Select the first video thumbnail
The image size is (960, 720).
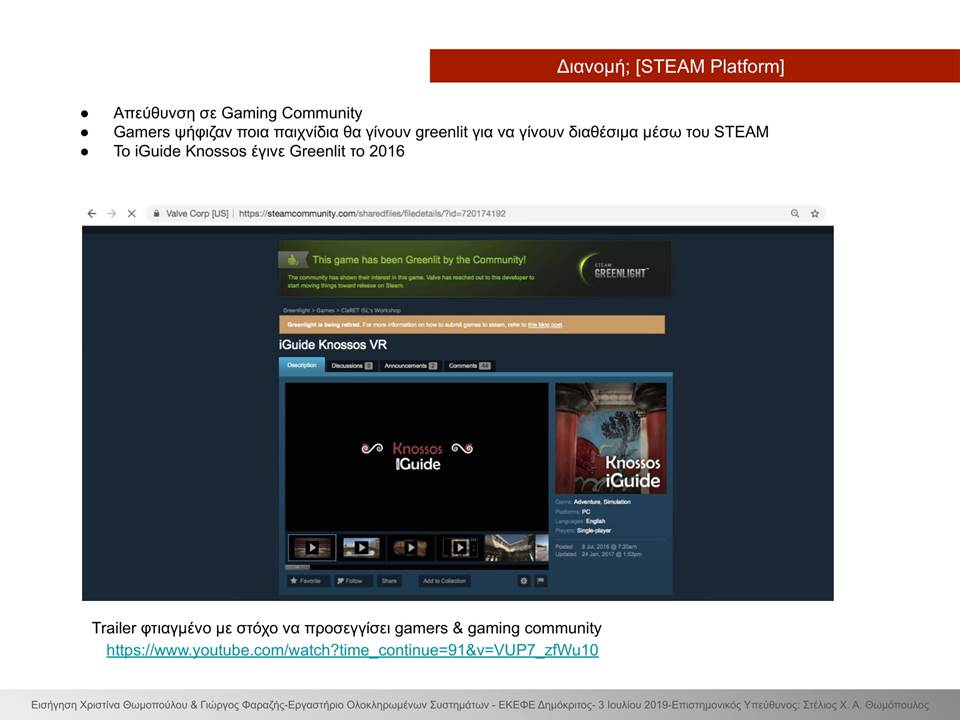(x=312, y=547)
